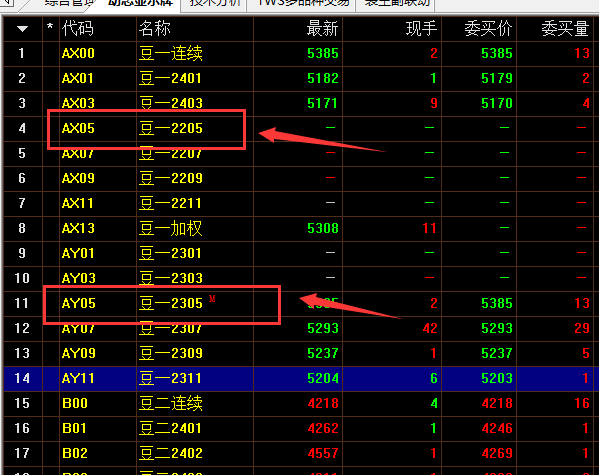
Task: Select the 豆一2209 contract name
Action: click(x=170, y=178)
